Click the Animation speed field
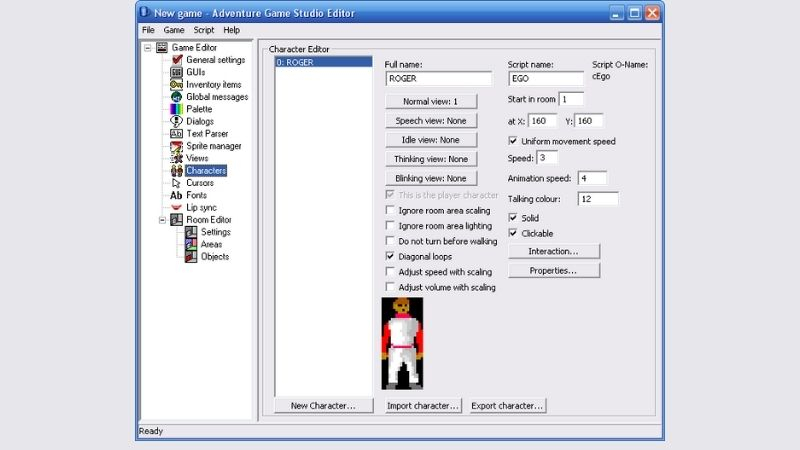This screenshot has width=800, height=450. point(592,178)
